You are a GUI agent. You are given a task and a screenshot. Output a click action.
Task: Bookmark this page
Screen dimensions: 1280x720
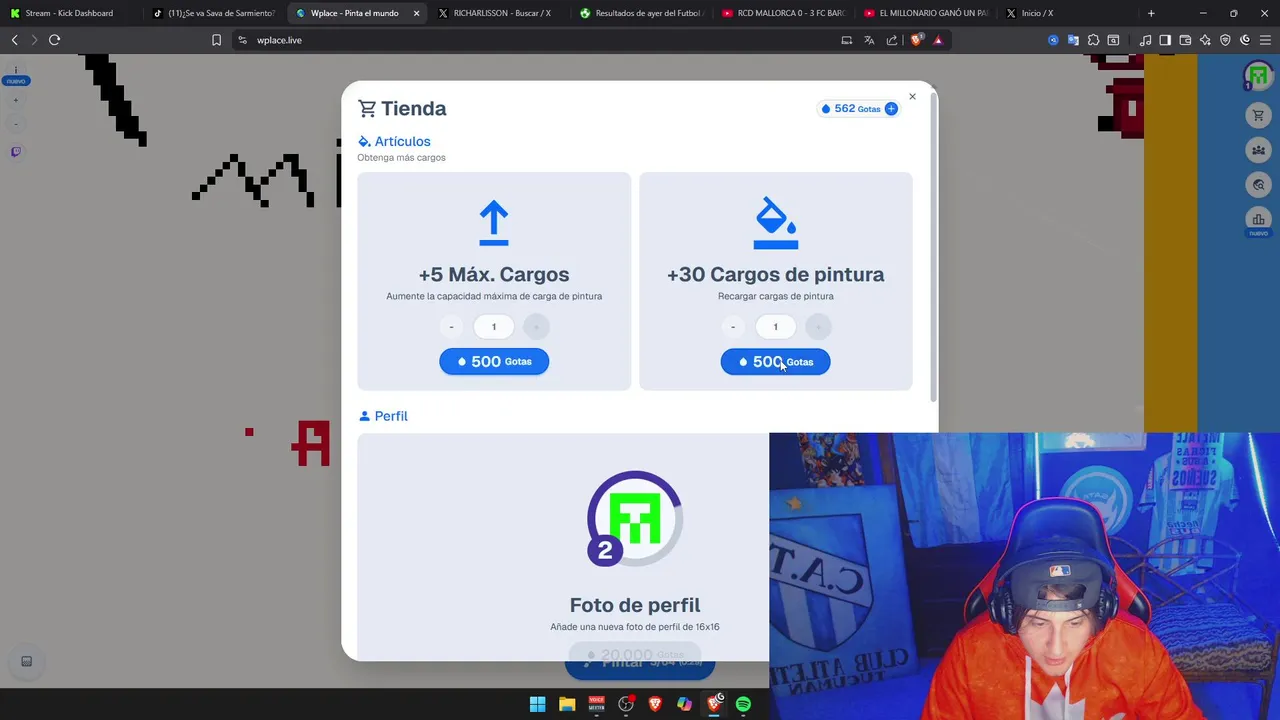point(216,40)
